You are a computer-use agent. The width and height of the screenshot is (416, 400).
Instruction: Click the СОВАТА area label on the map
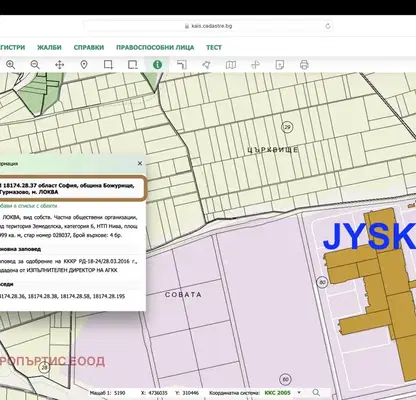tap(183, 295)
